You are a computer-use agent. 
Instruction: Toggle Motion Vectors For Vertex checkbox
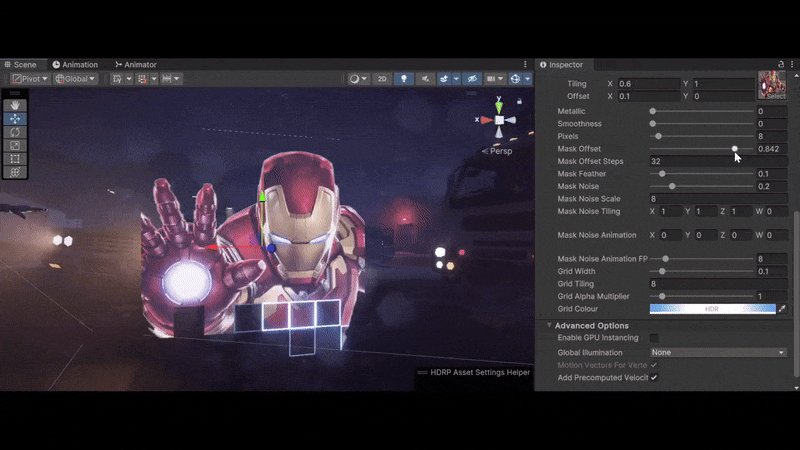(x=654, y=365)
